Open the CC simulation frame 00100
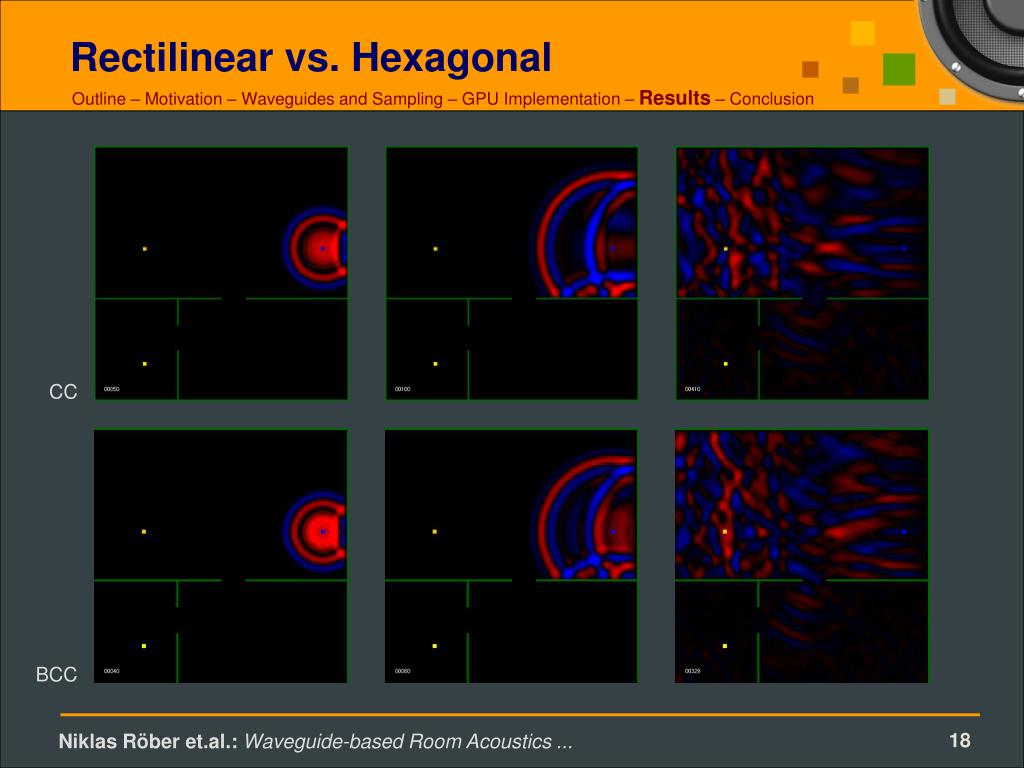 [x=511, y=274]
